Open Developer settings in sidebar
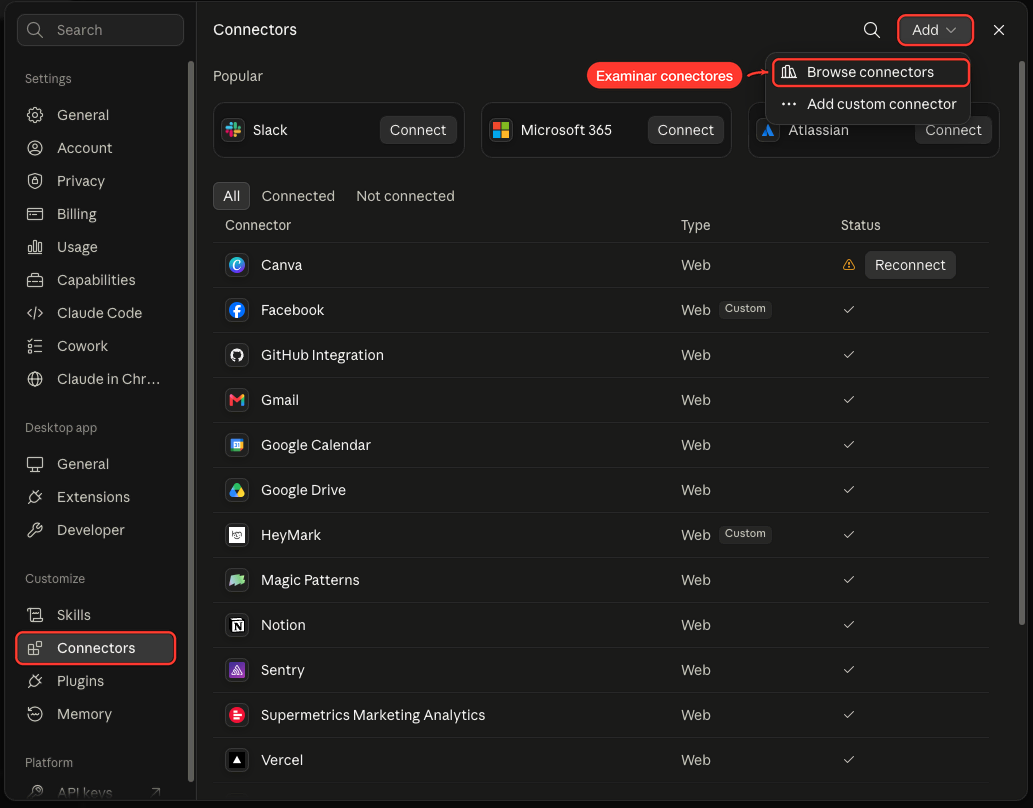Screen dimensions: 1033x808 [96, 530]
